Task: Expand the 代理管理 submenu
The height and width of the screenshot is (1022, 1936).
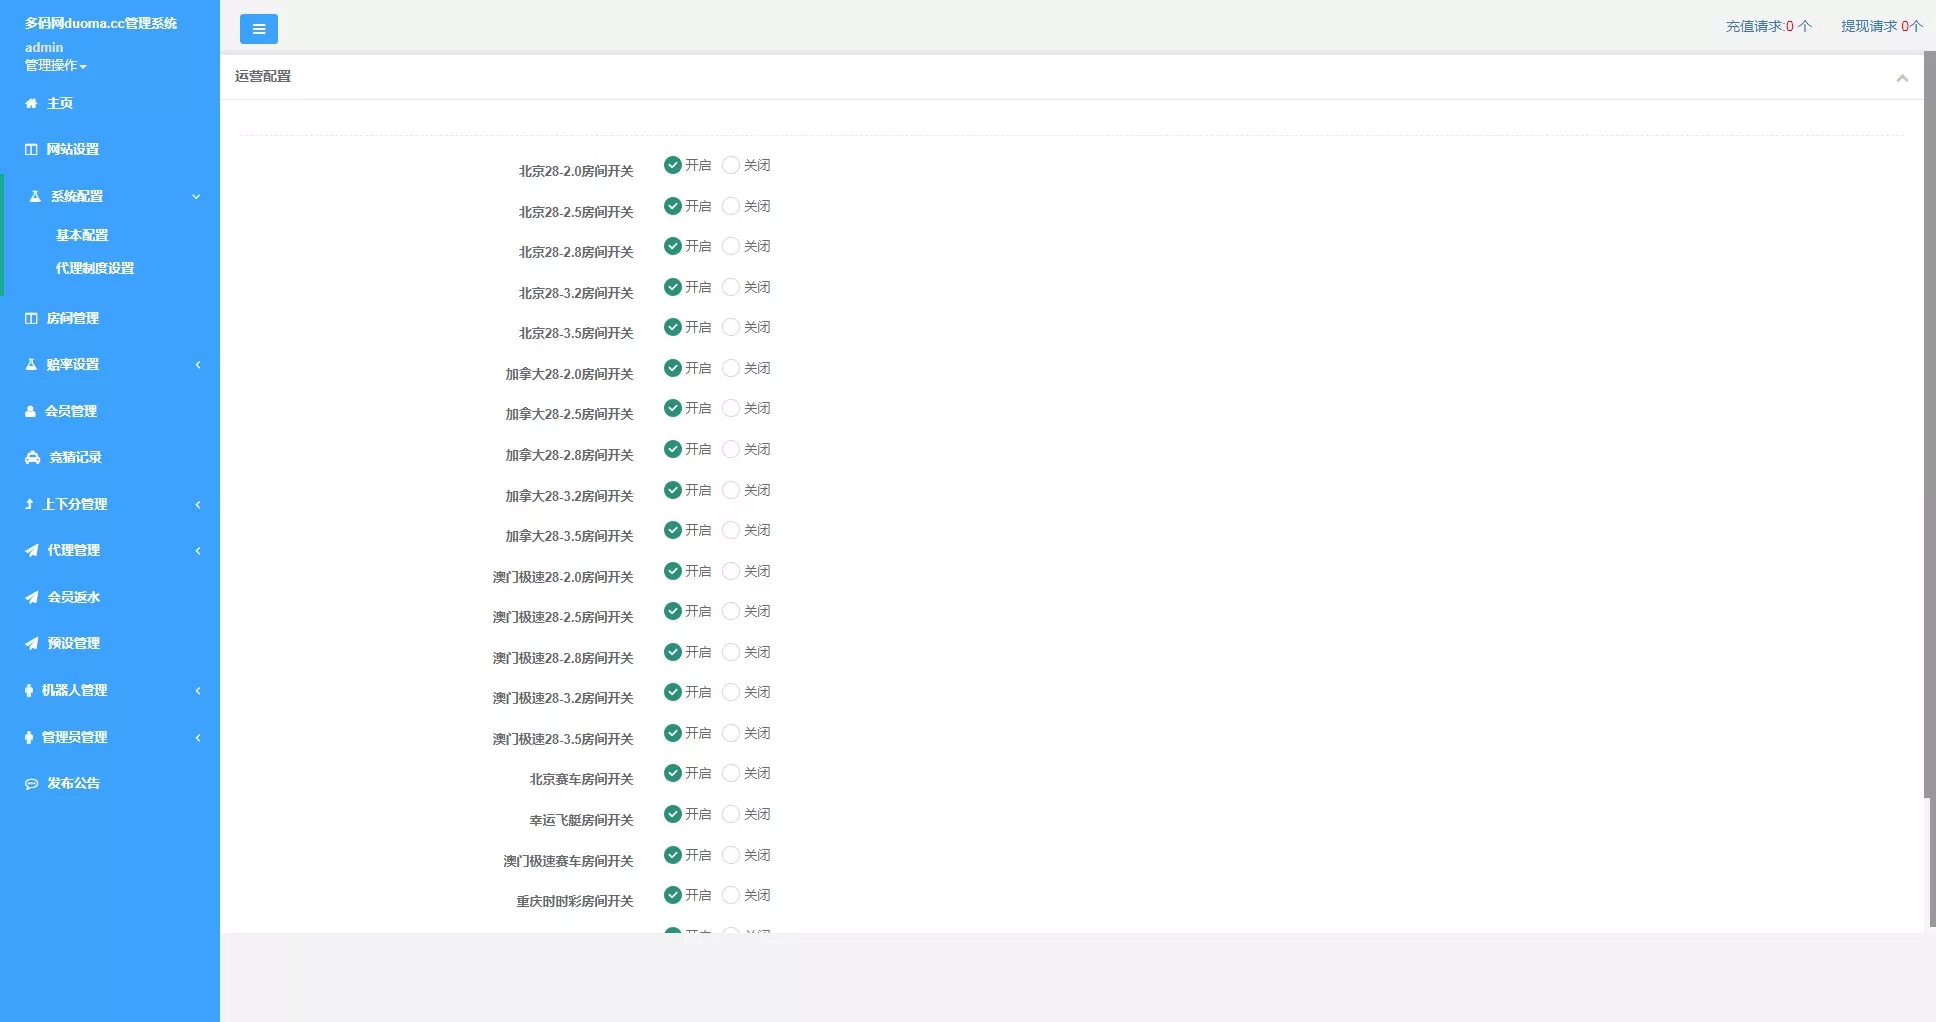Action: click(197, 550)
